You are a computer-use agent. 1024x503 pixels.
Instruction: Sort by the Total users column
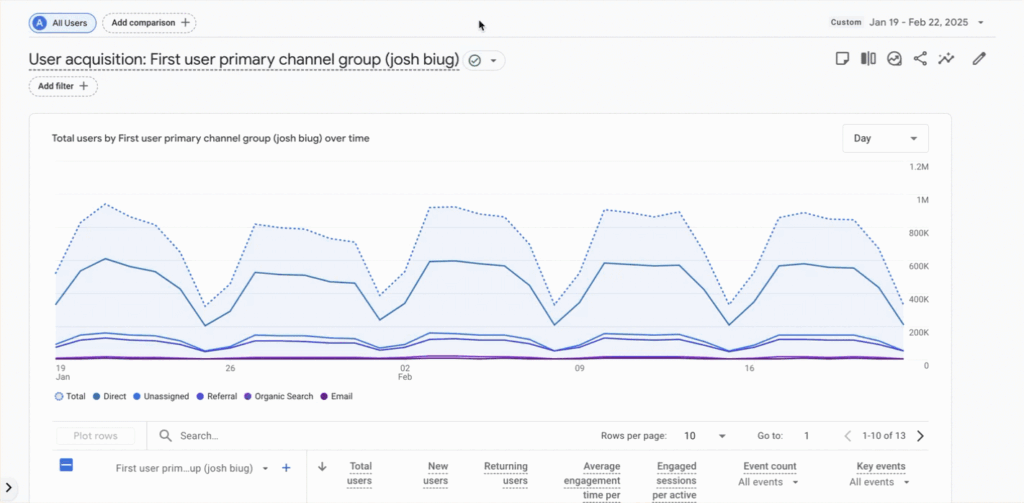(359, 473)
